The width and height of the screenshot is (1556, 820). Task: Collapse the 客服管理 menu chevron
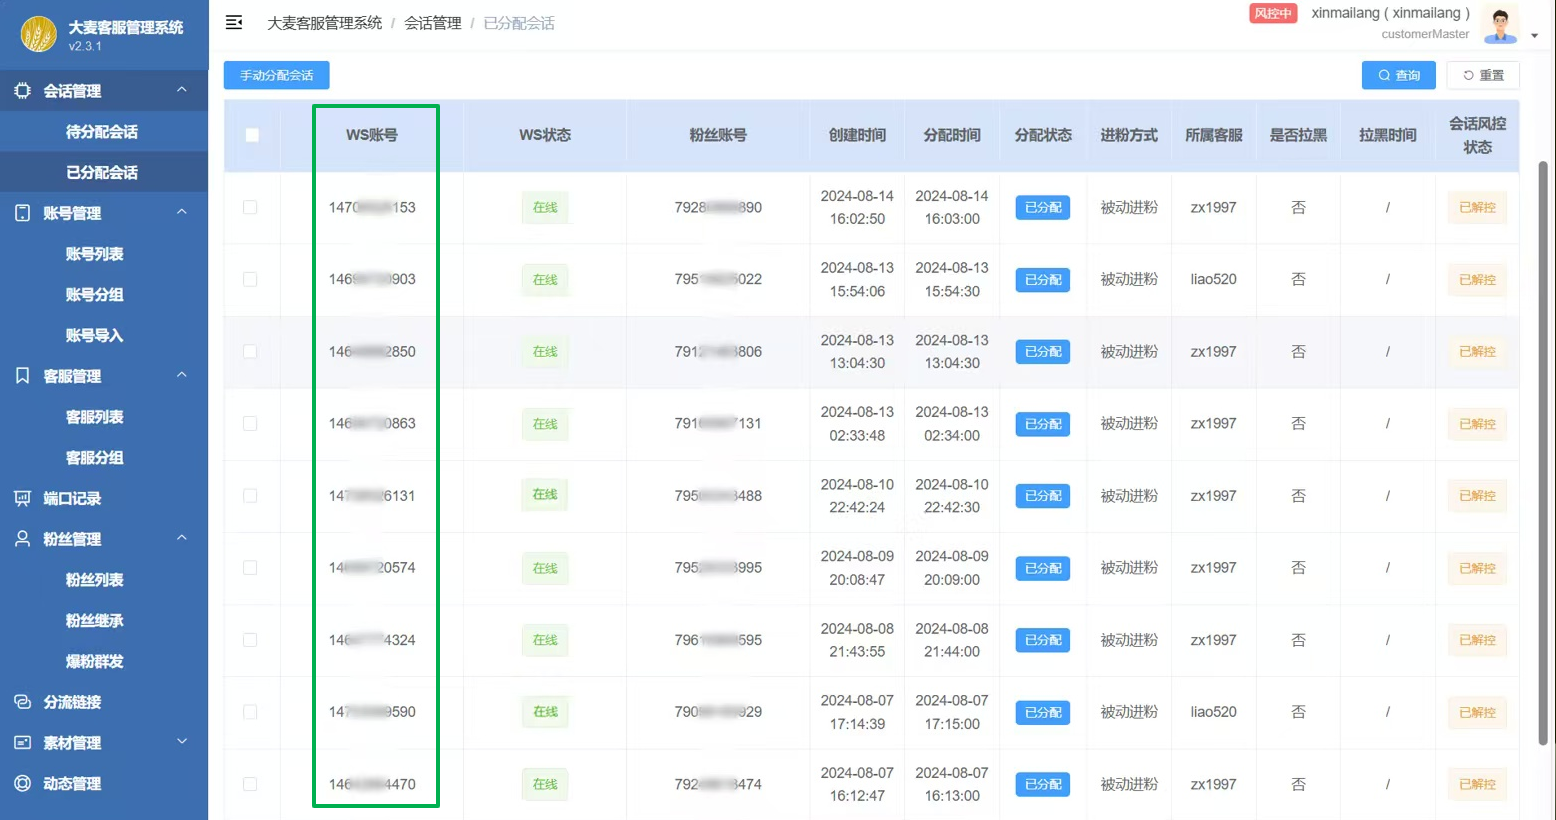coord(182,375)
